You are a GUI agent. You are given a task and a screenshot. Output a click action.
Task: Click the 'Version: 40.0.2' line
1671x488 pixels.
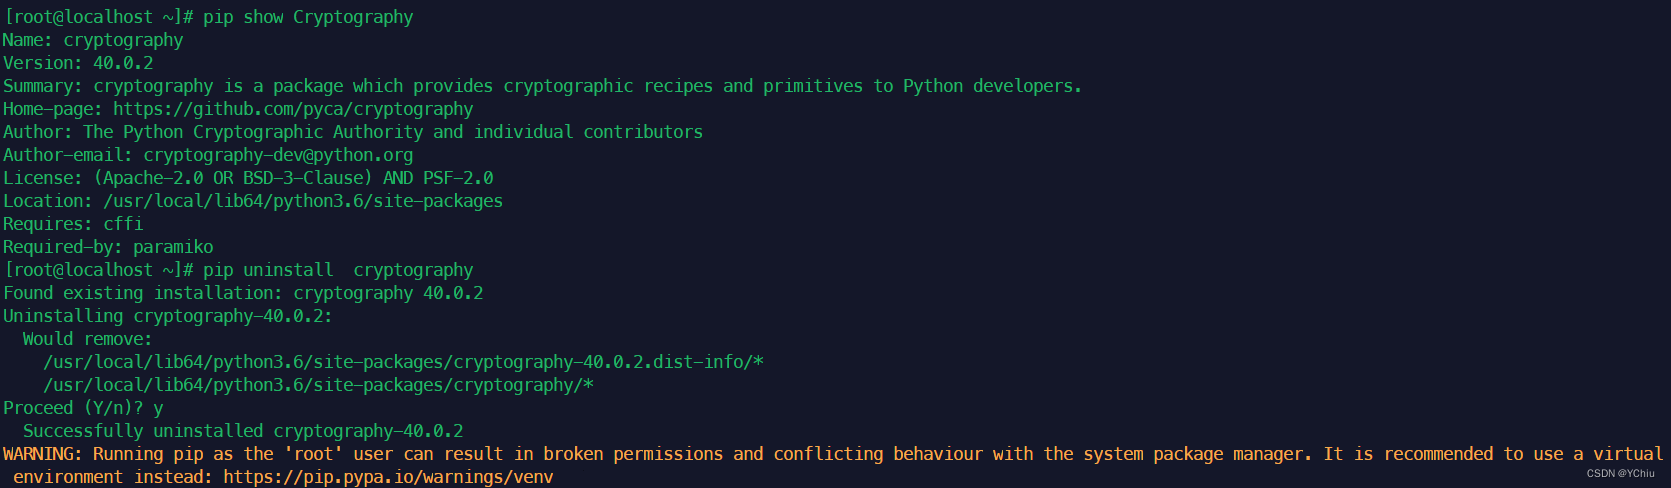[x=78, y=63]
